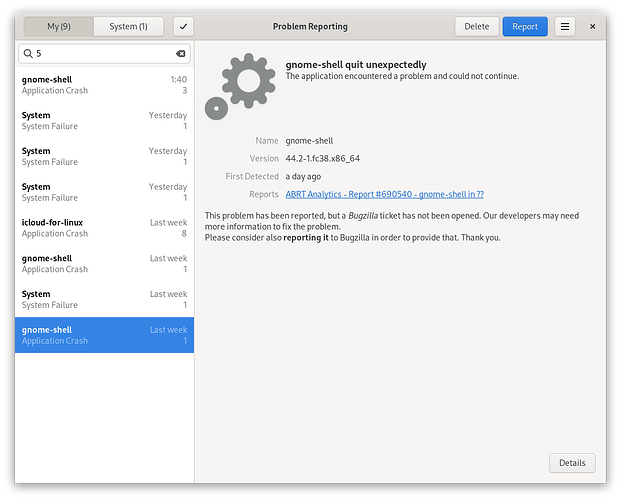Click count 8 on icloud-for-linux row
The height and width of the screenshot is (500, 620).
pos(184,234)
